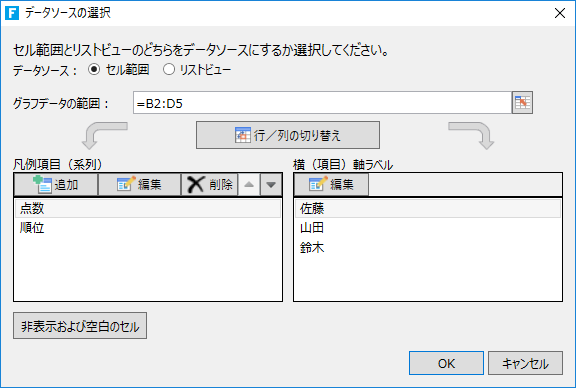576x388 pixels.
Task: Click the 編集 pencil icon in 凡例項目 toolbar
Action: coord(126,184)
